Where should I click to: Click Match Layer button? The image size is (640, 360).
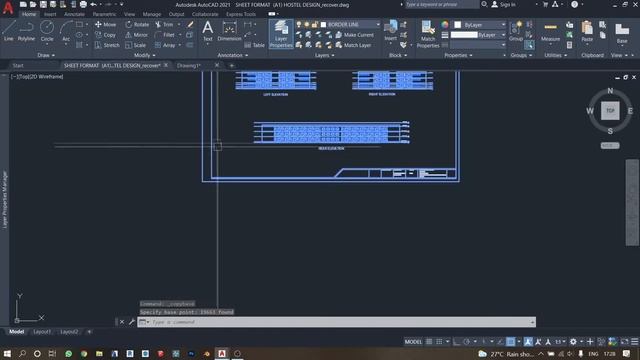pos(353,45)
